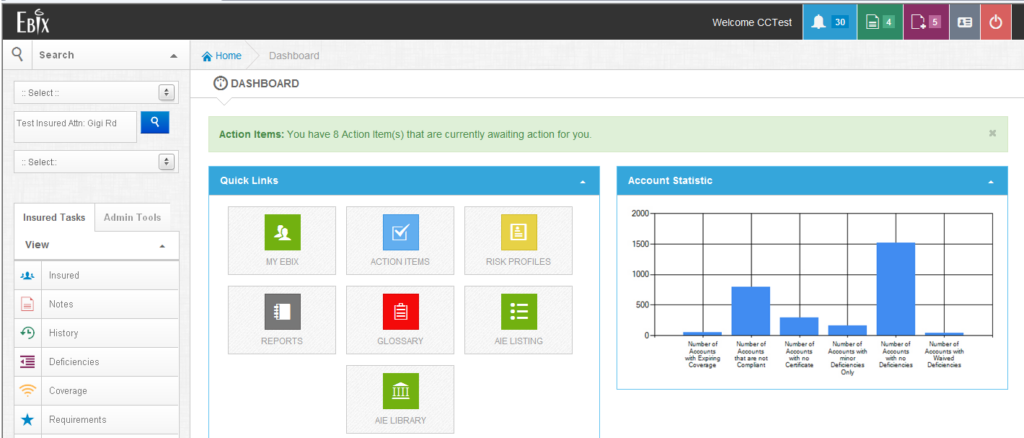Open the MY EBIX quick link
The width and height of the screenshot is (1024, 438).
click(282, 240)
